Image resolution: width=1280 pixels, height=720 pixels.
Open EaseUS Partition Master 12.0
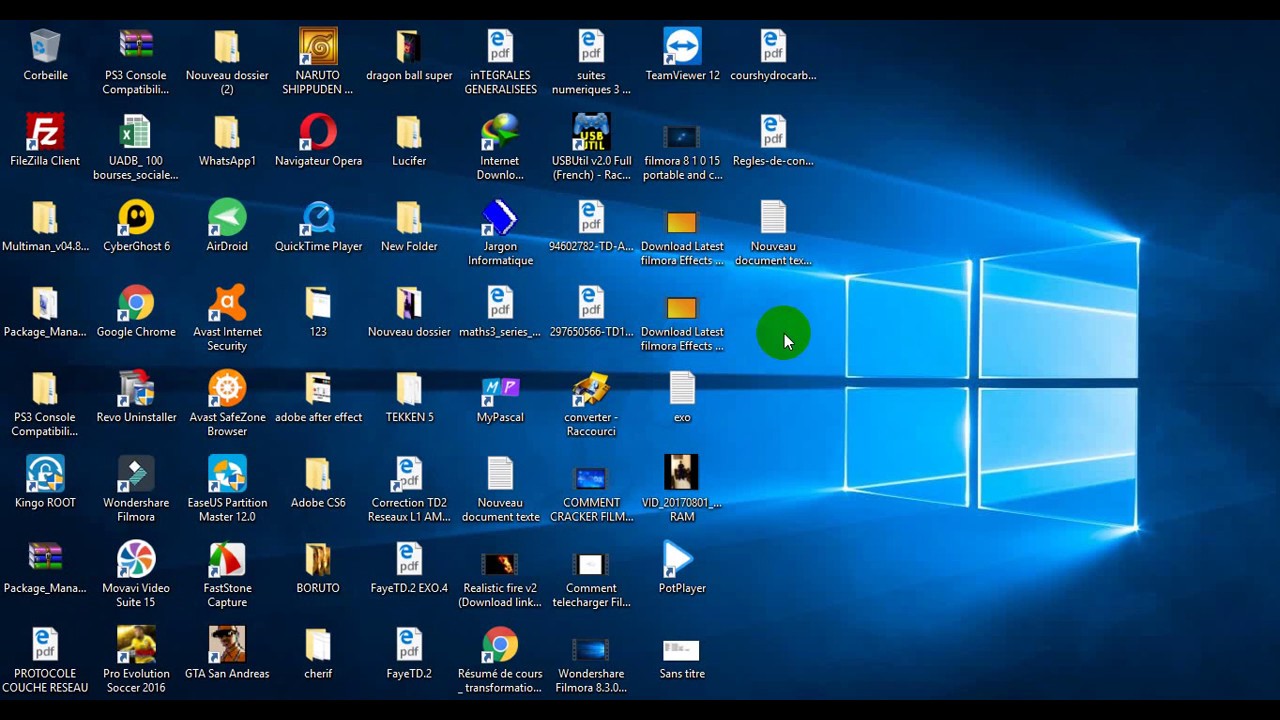point(227,474)
